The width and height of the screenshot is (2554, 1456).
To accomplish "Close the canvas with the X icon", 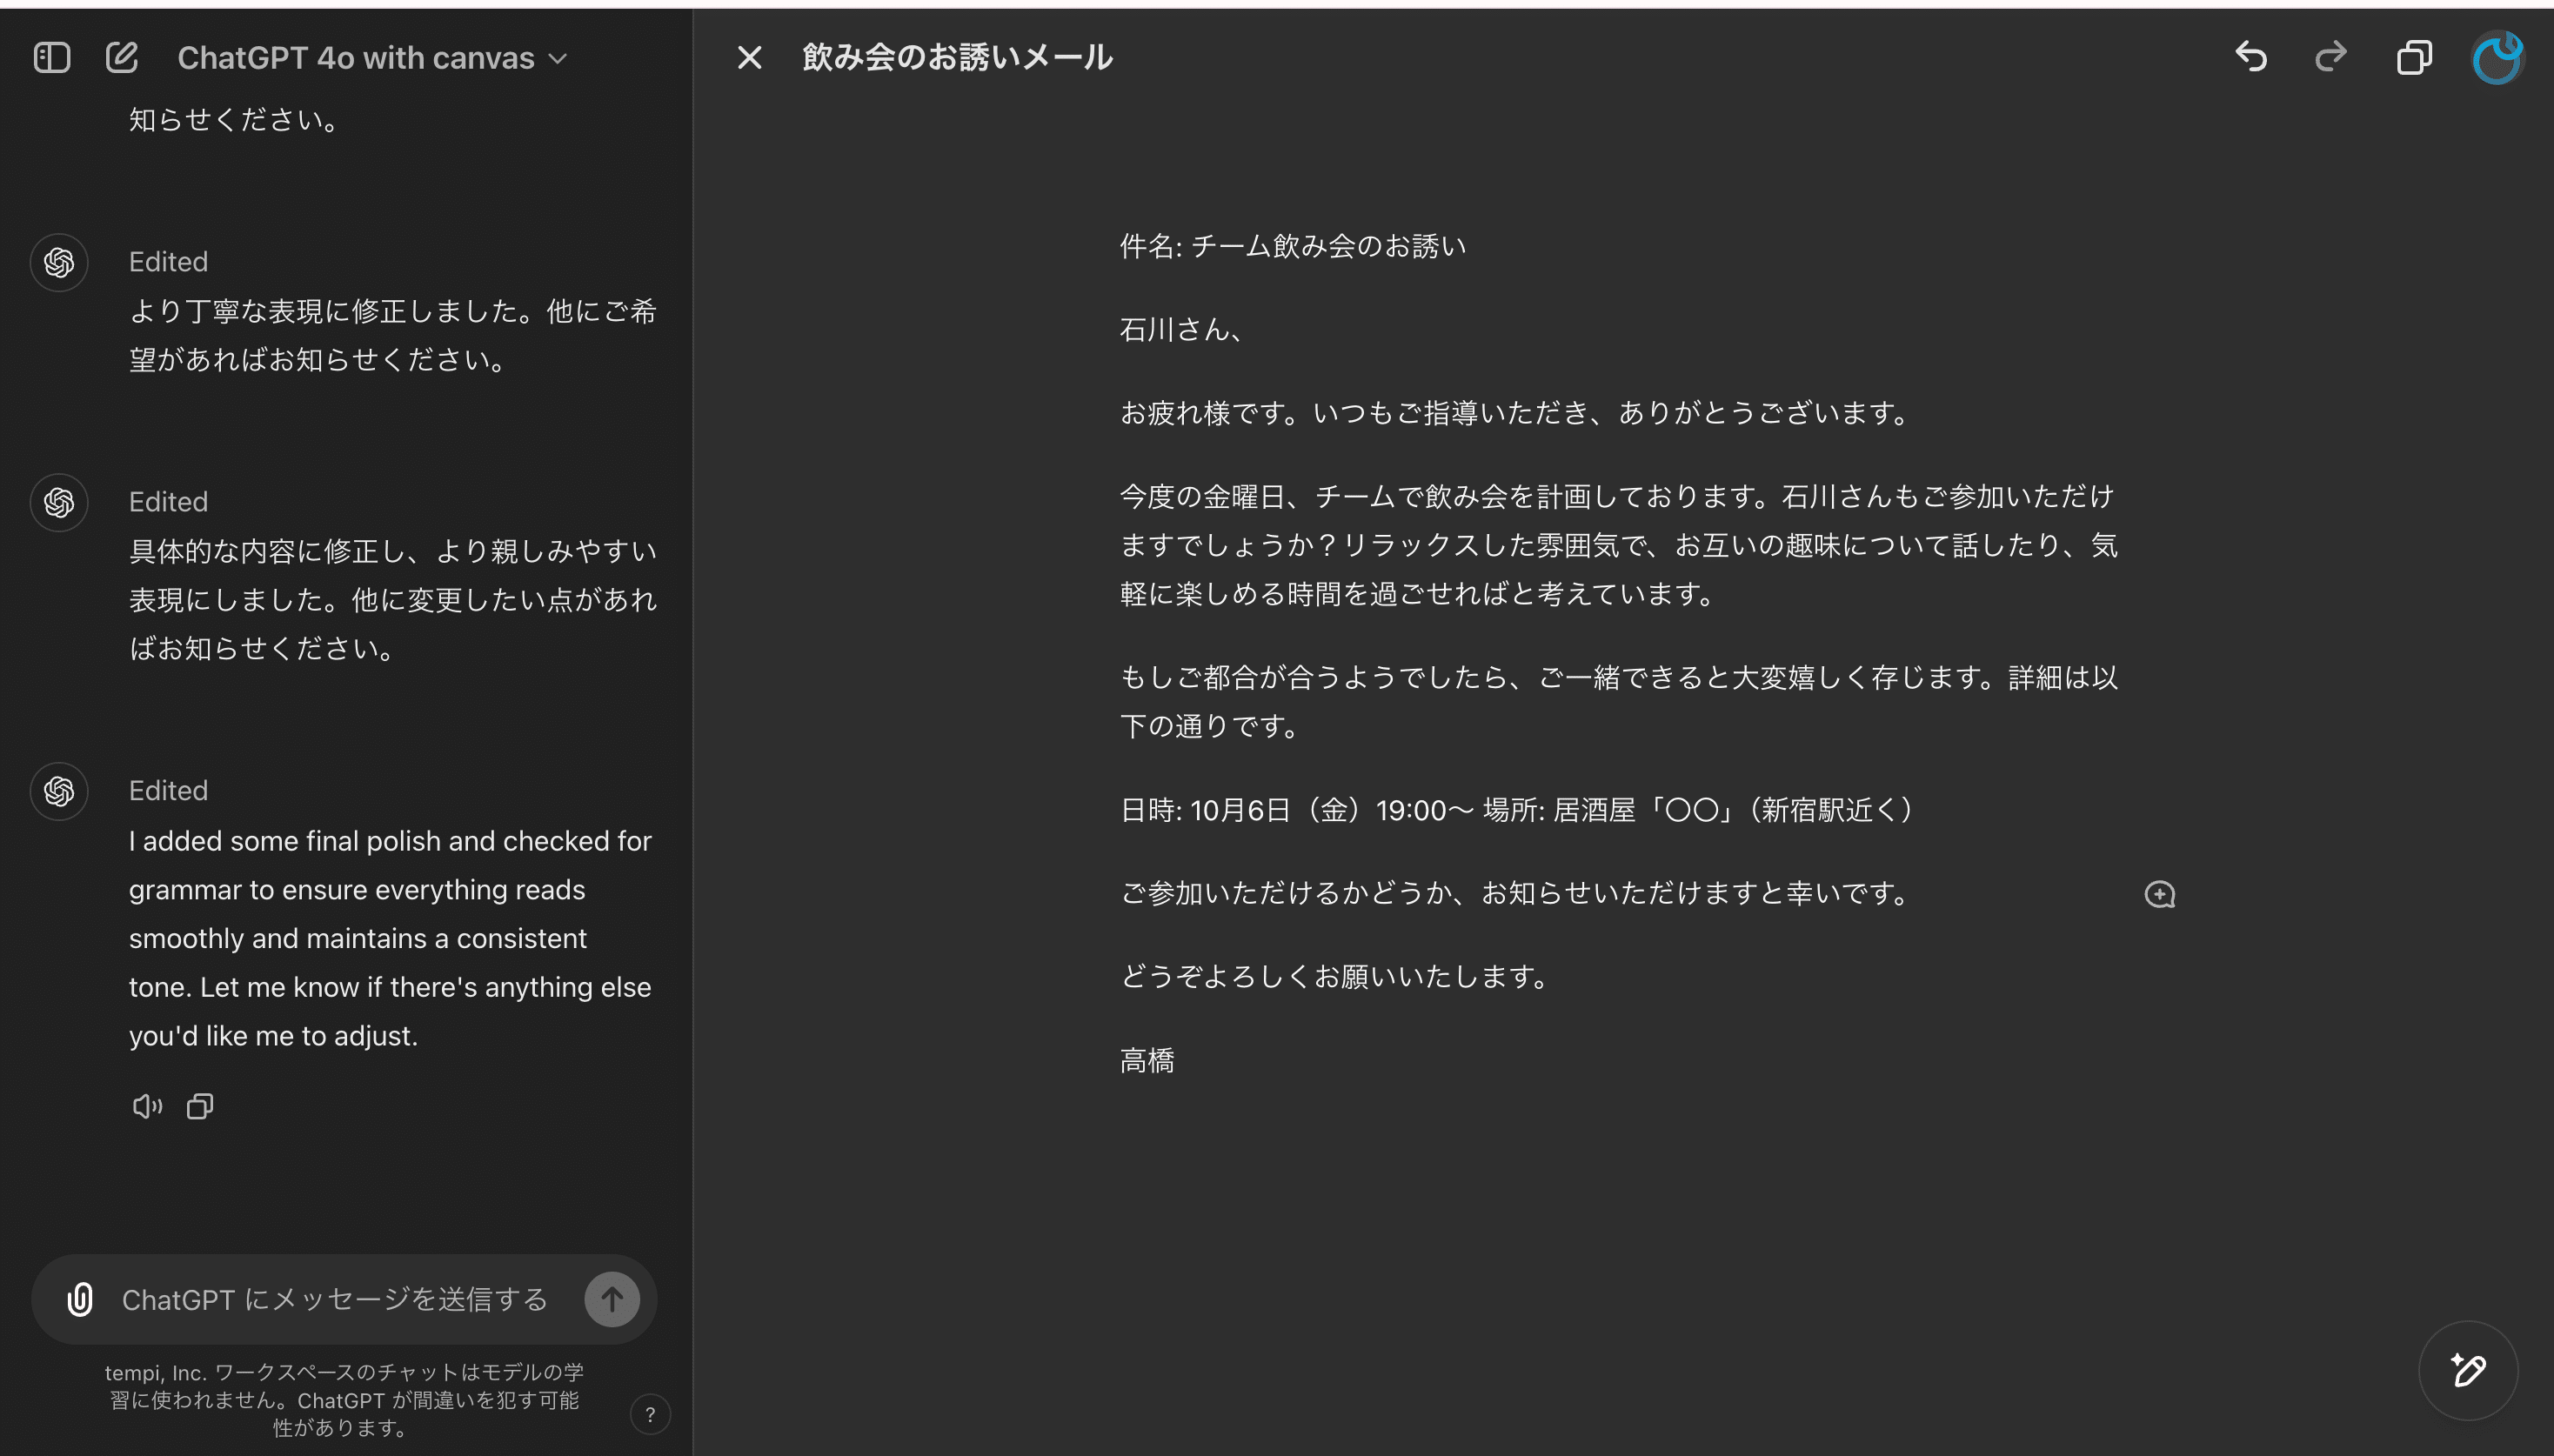I will [749, 58].
